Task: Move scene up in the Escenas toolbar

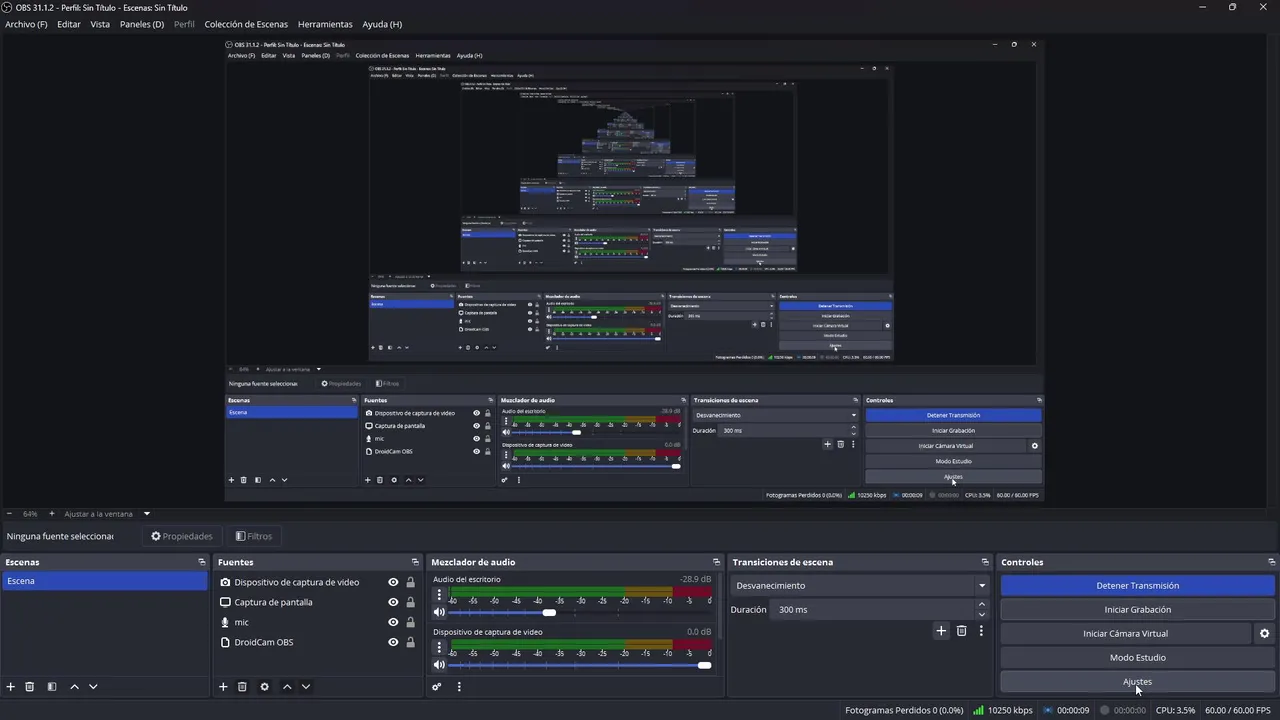Action: click(74, 687)
